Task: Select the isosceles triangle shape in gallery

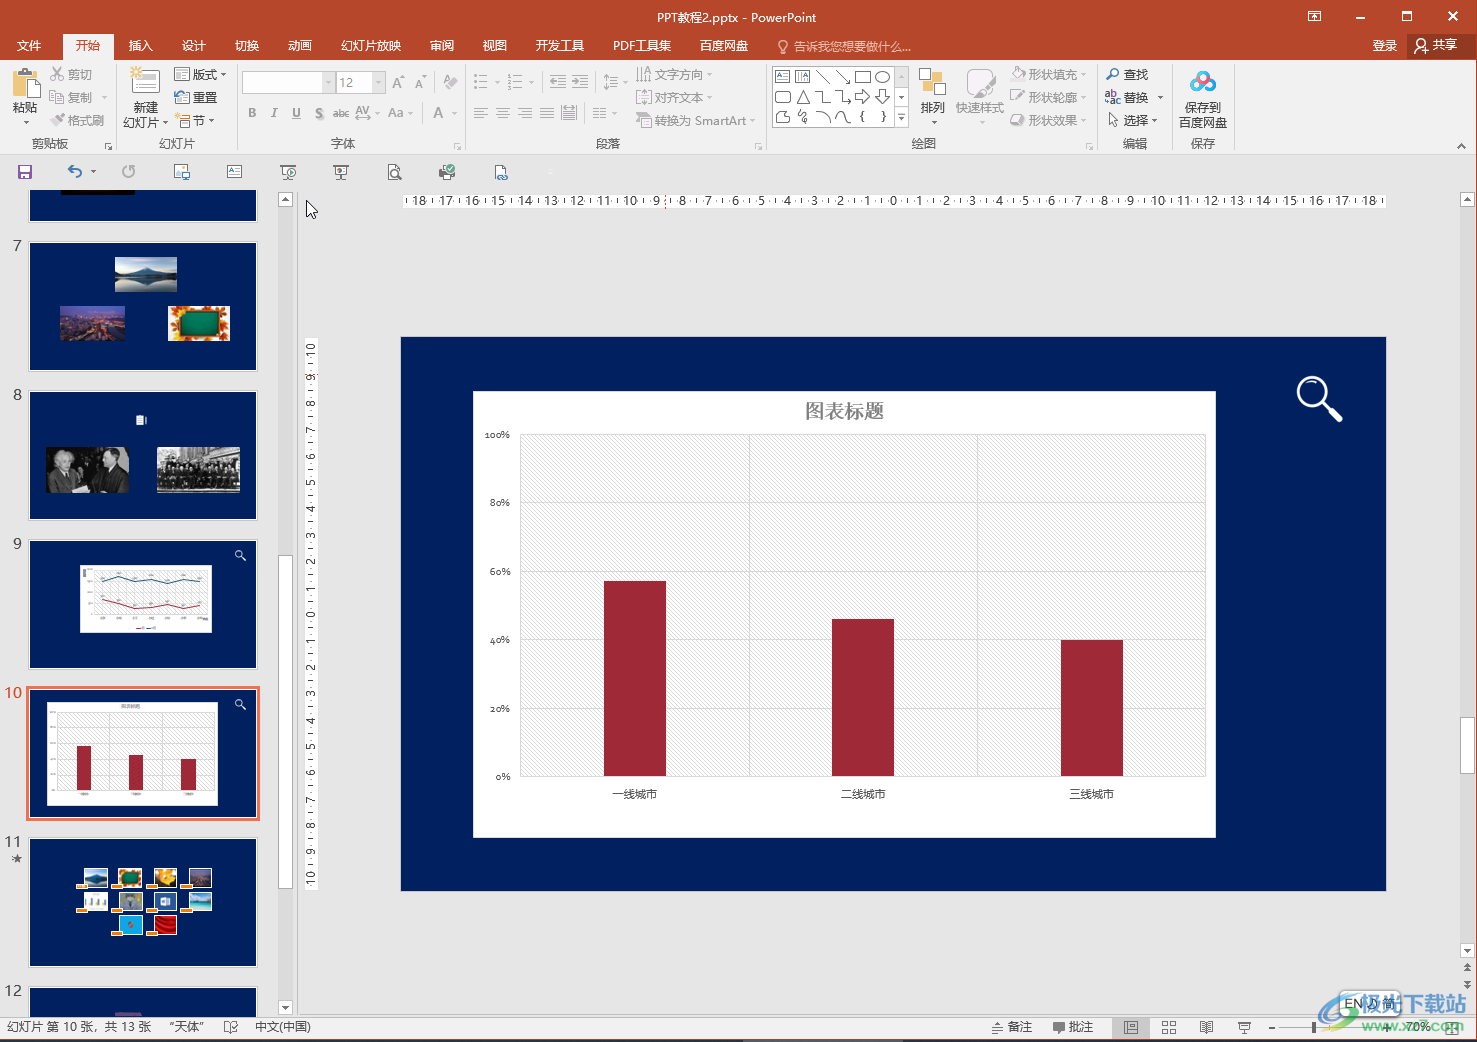Action: pyautogui.click(x=802, y=97)
